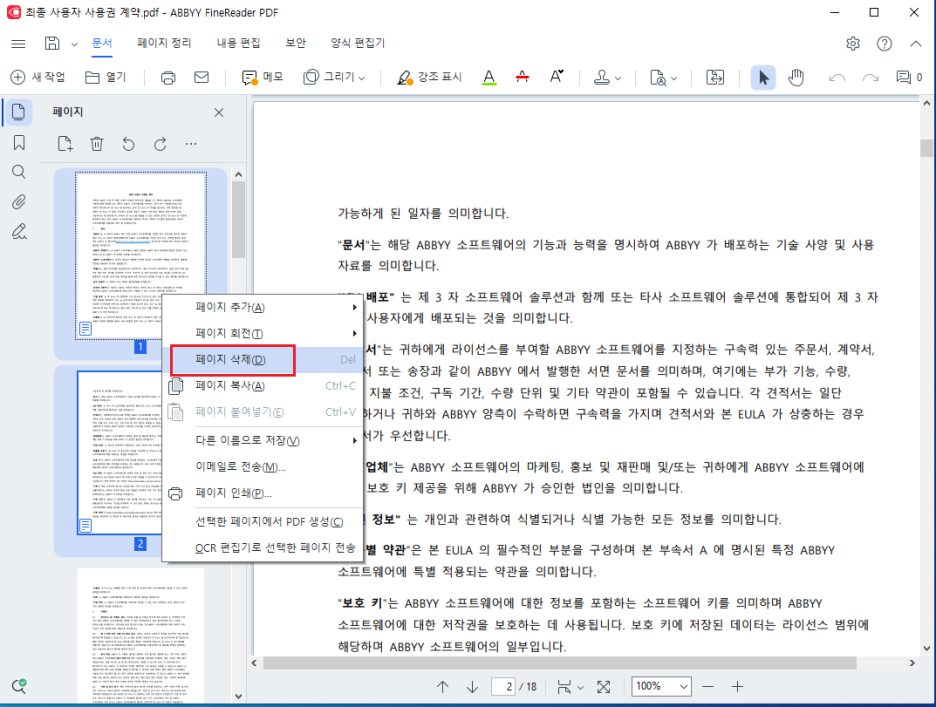Click the delete page trash icon
The image size is (936, 707).
[x=97, y=144]
